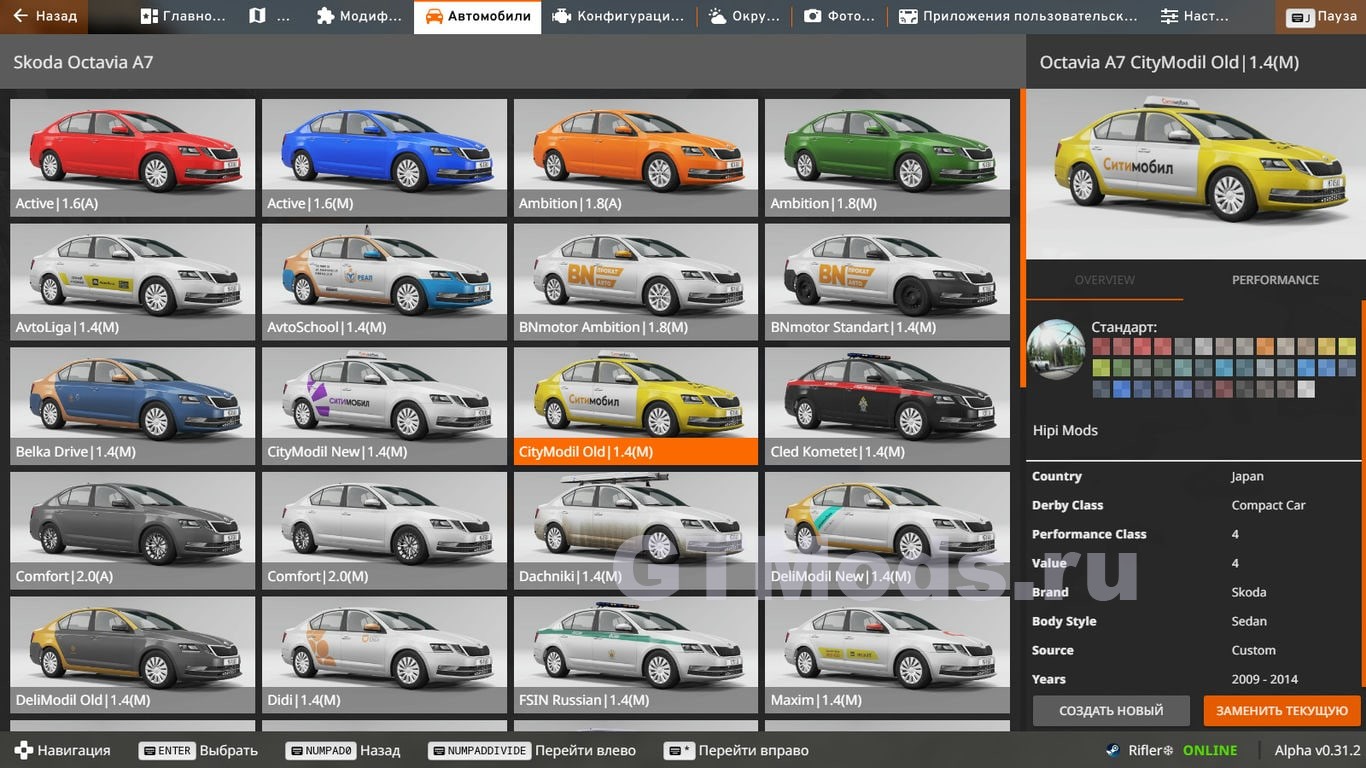
Task: Click the Years value 2009 - 2014
Action: tap(1264, 679)
